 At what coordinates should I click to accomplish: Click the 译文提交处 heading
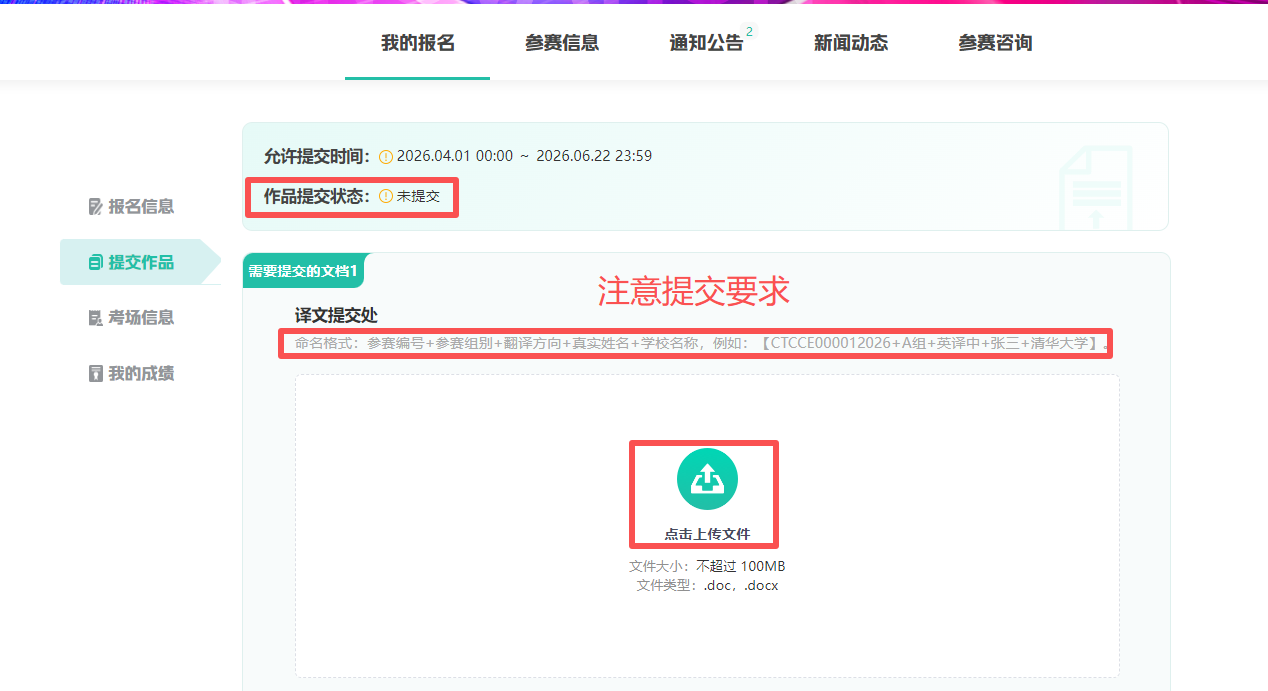click(335, 315)
